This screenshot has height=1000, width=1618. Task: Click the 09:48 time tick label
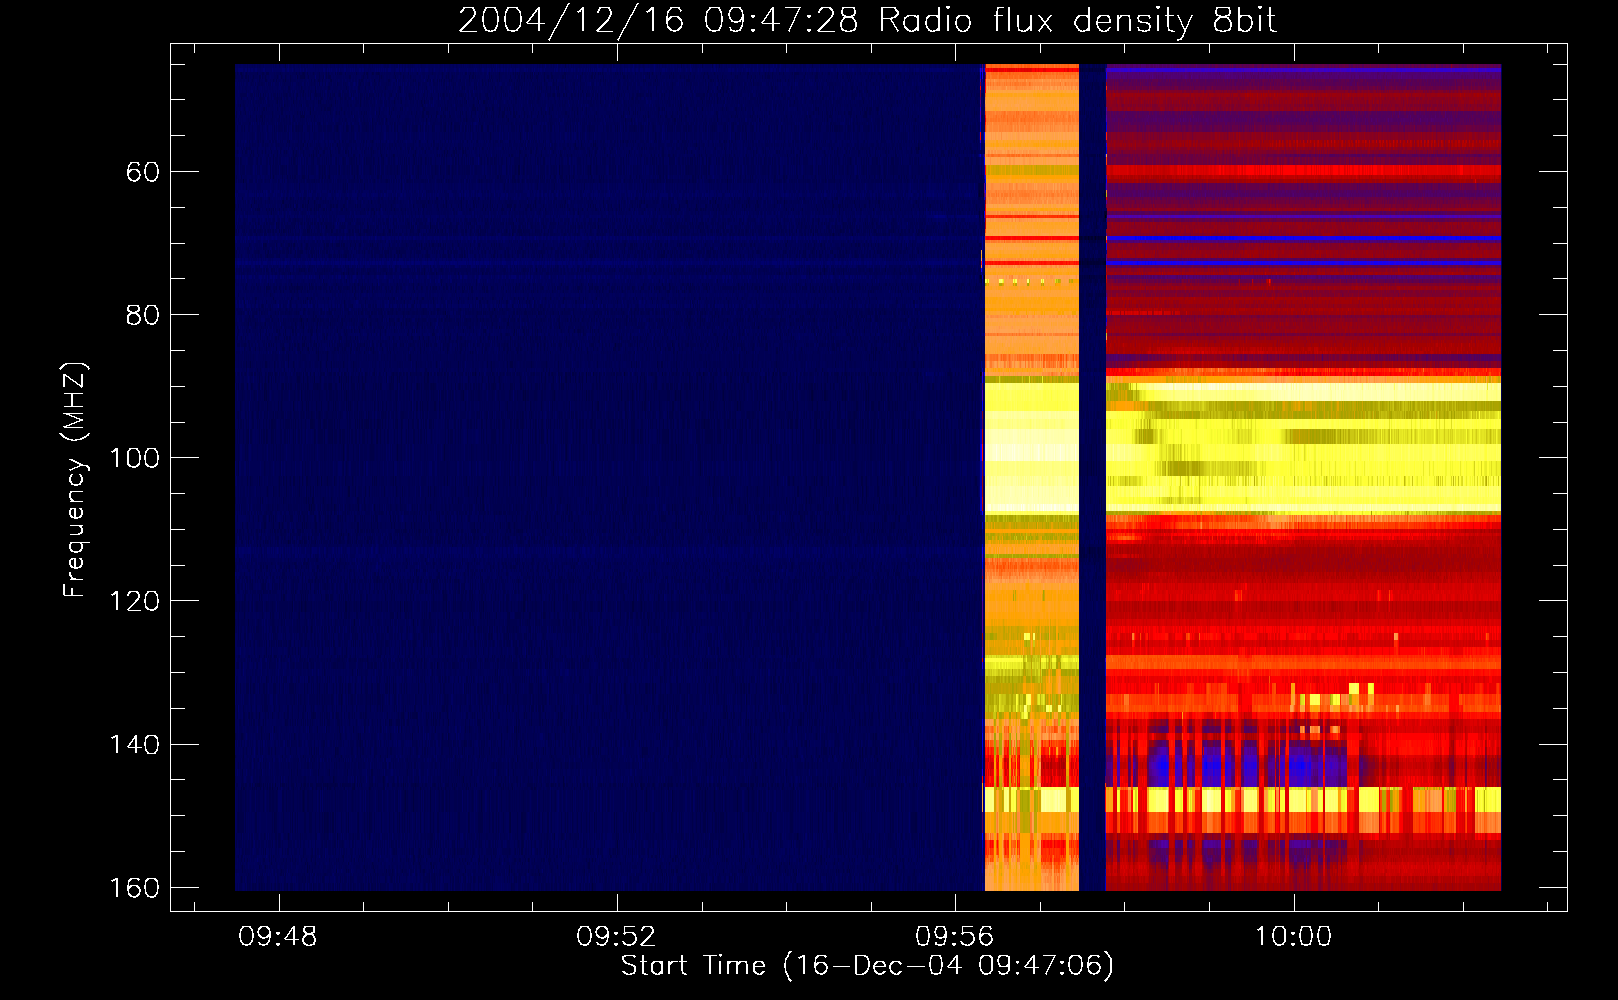tap(278, 937)
